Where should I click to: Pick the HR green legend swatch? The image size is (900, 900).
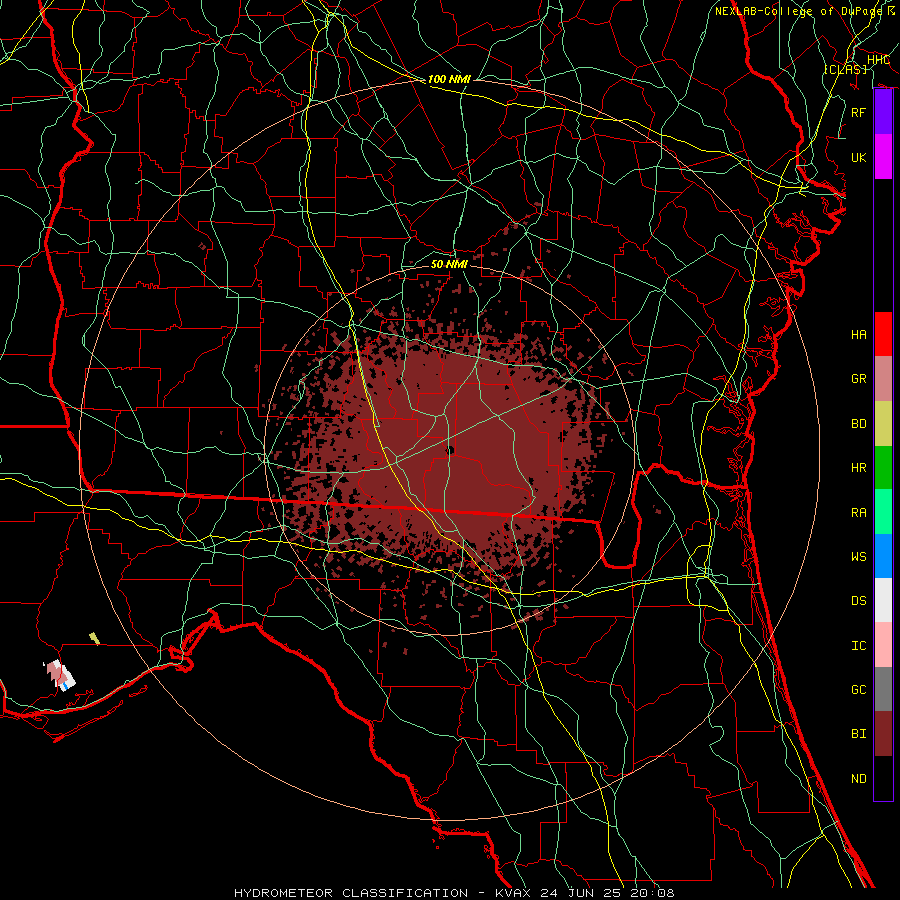[x=883, y=467]
